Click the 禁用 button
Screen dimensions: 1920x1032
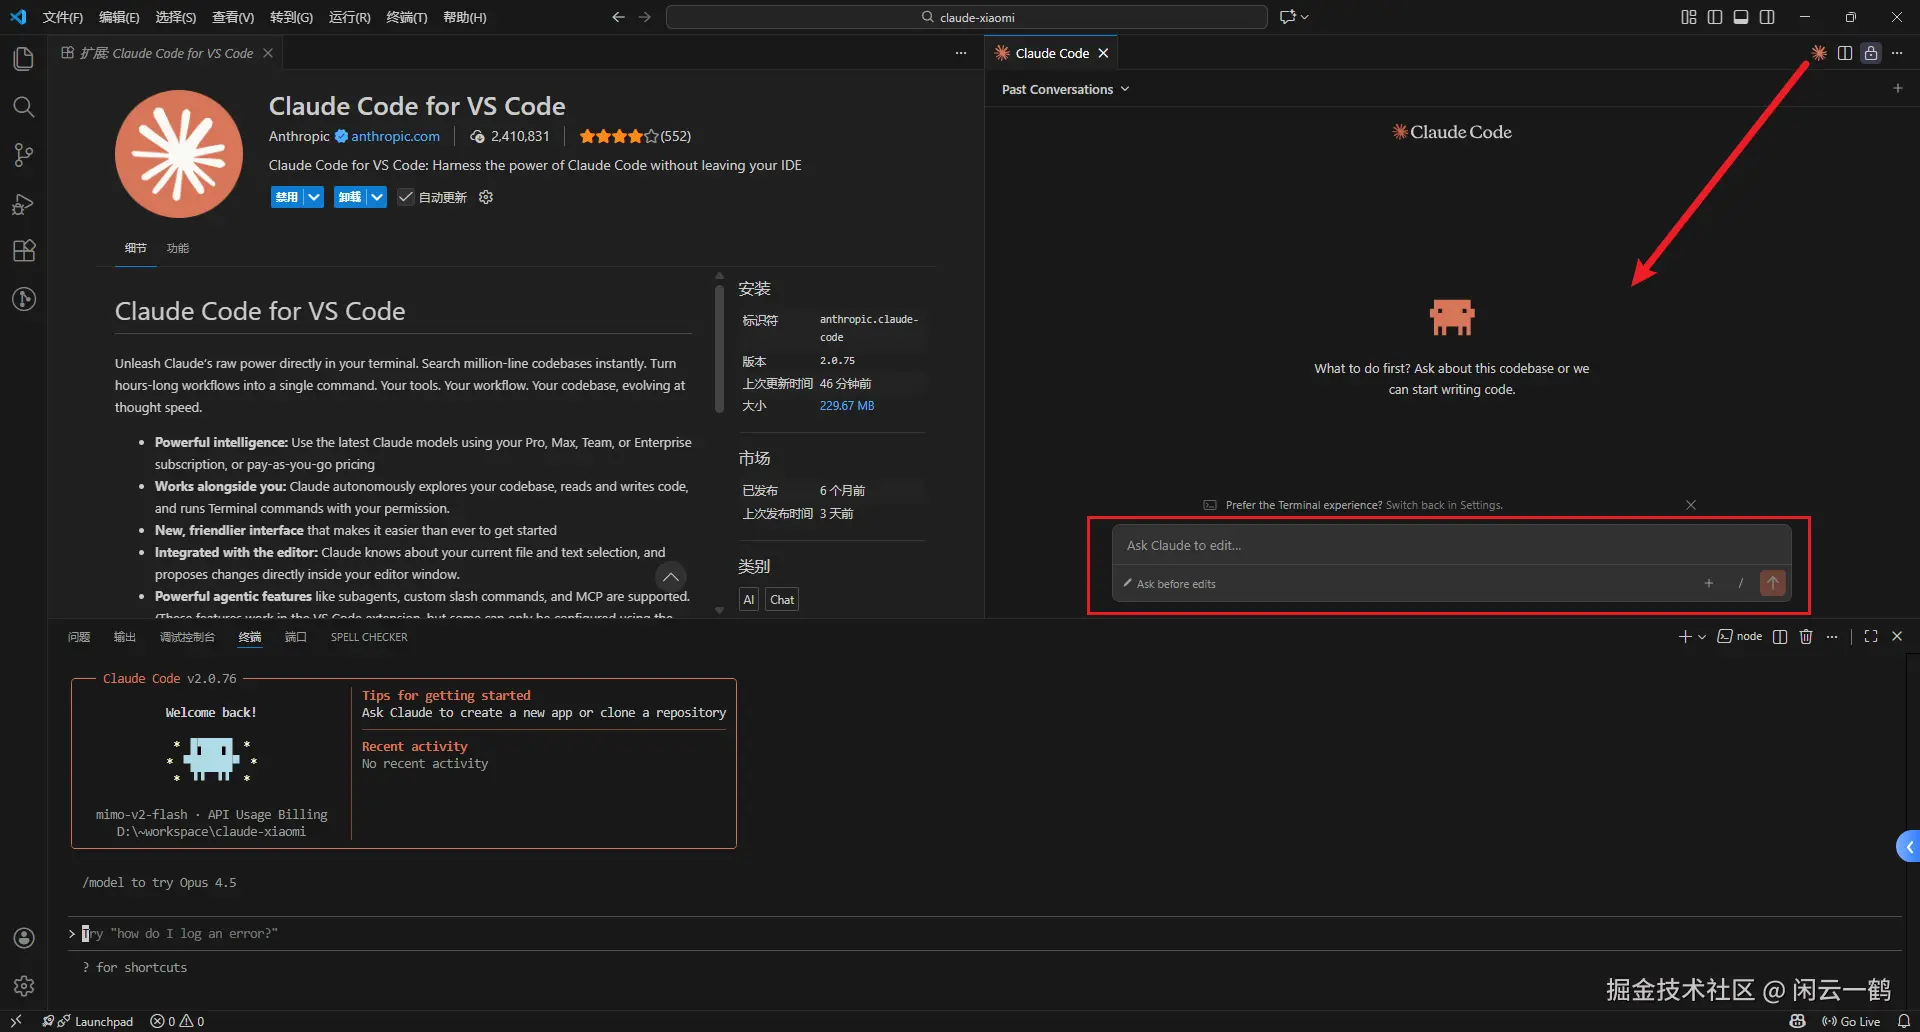(x=287, y=197)
